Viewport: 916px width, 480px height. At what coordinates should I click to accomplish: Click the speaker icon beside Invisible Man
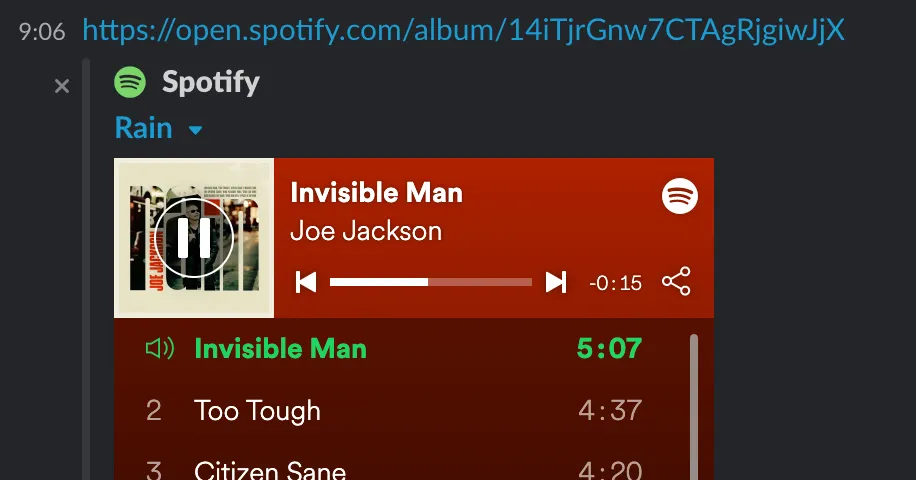coord(159,349)
